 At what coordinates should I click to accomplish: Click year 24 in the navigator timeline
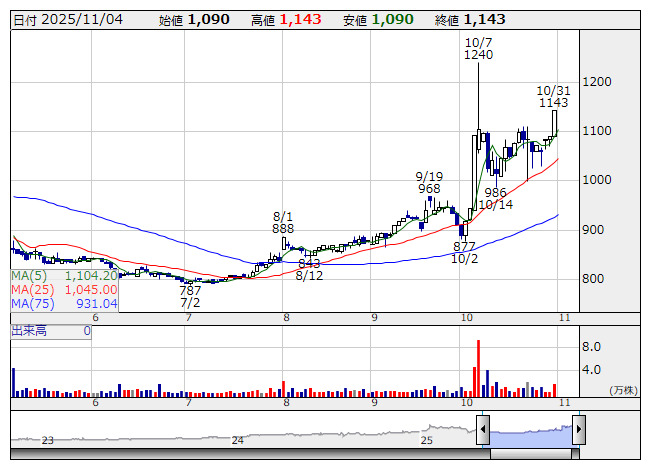pos(237,440)
